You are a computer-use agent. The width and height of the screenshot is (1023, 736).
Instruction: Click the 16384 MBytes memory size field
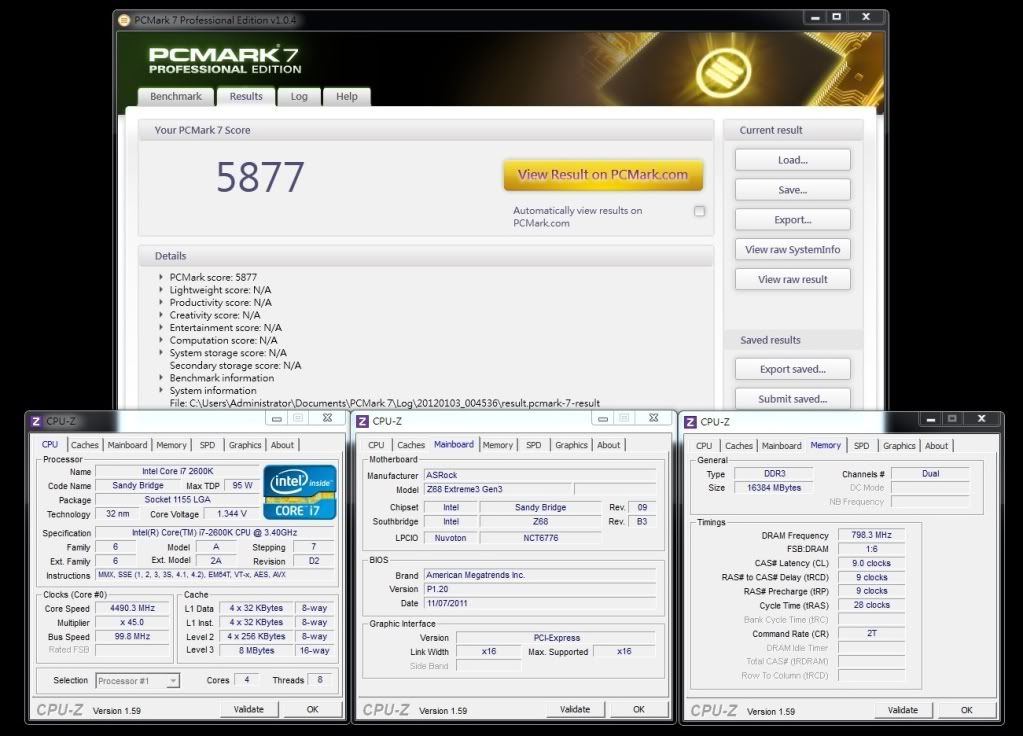coord(774,488)
